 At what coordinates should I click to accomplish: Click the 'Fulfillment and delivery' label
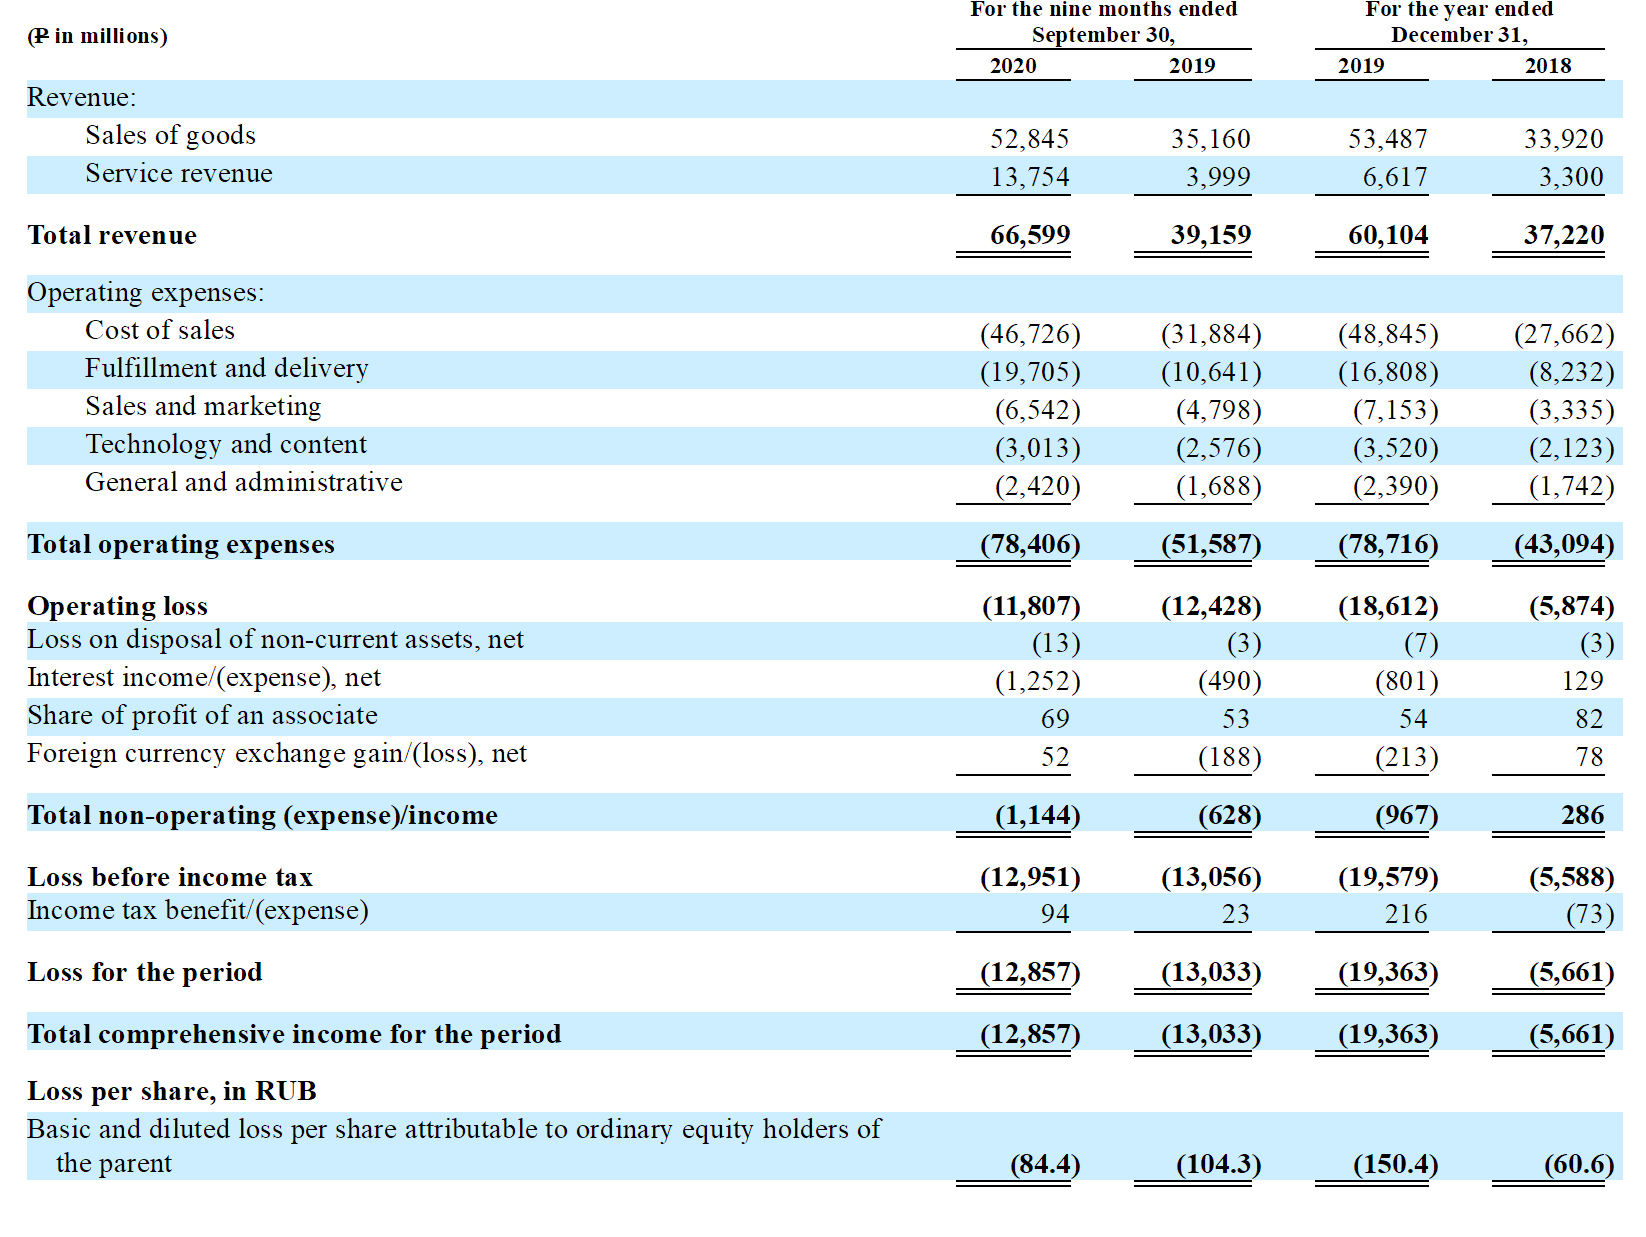click(x=226, y=369)
